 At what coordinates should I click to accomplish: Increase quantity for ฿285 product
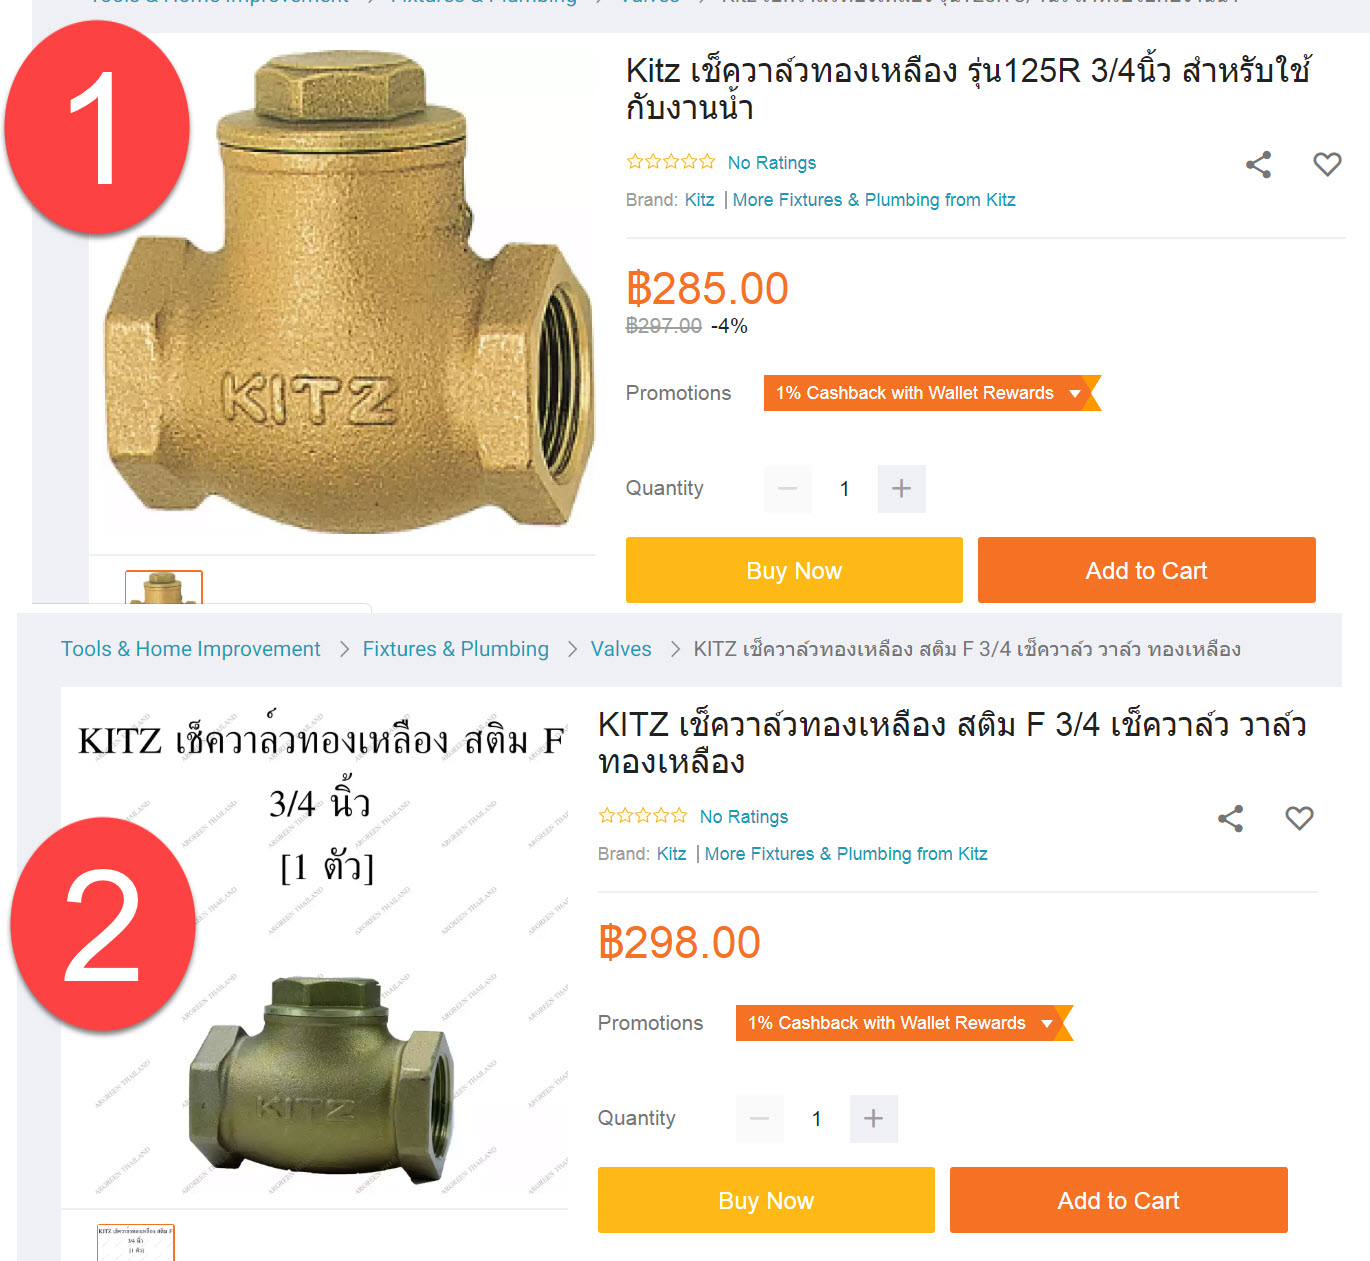901,489
